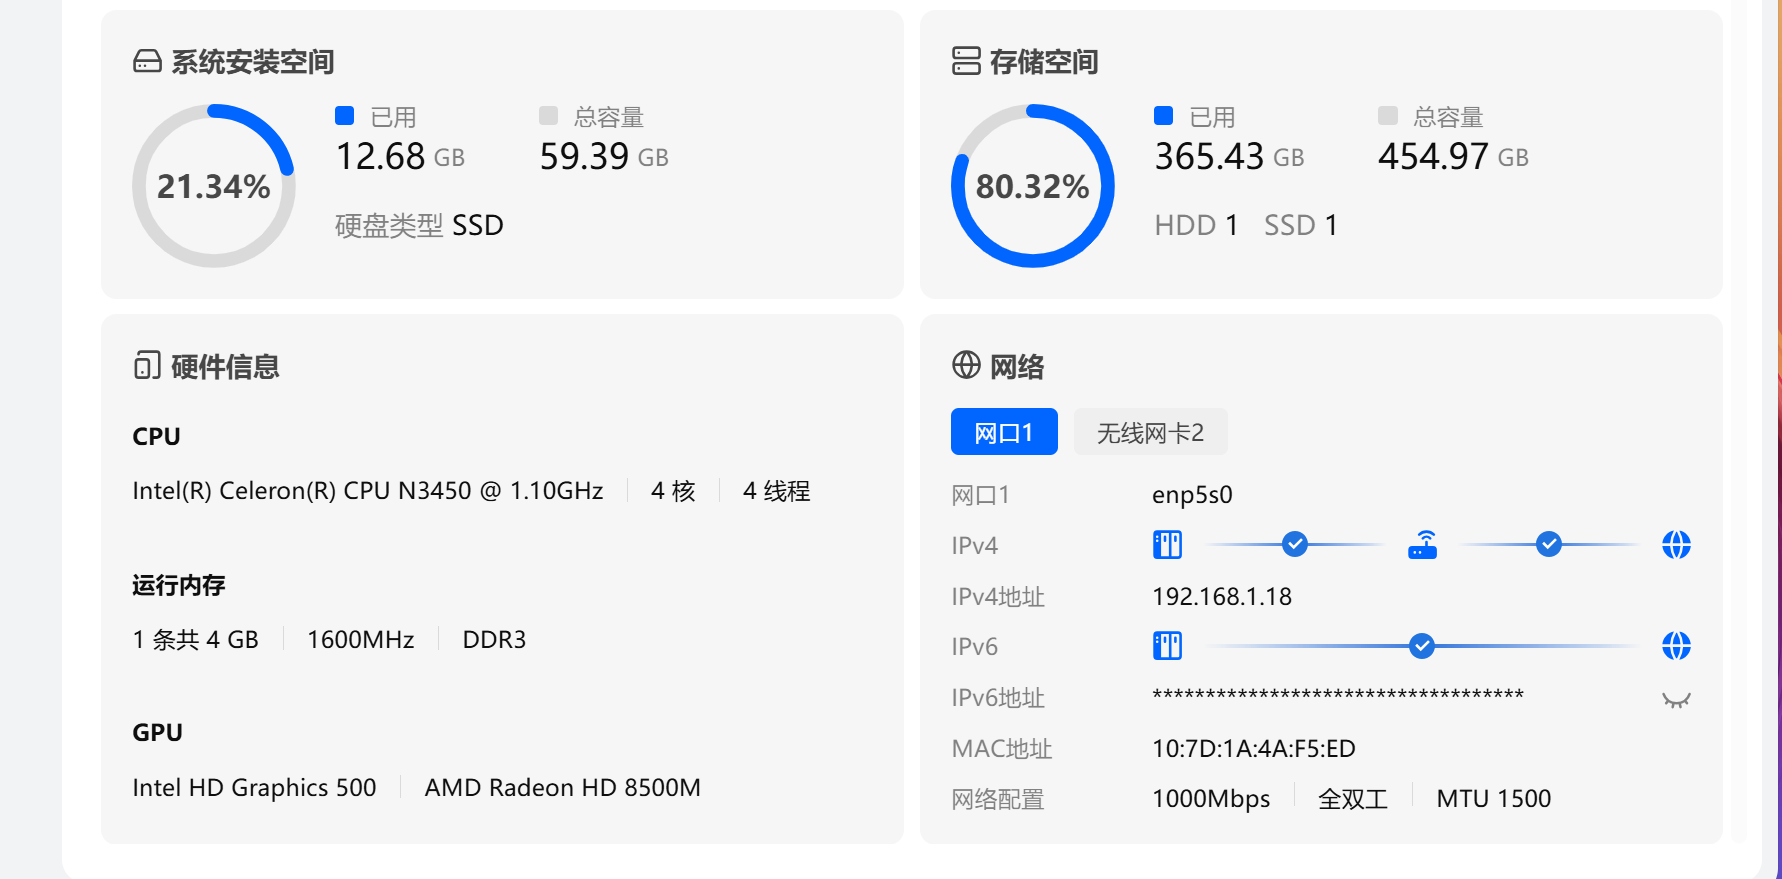Click IPv4 NAS-to-router connection checkmark

click(x=1295, y=545)
